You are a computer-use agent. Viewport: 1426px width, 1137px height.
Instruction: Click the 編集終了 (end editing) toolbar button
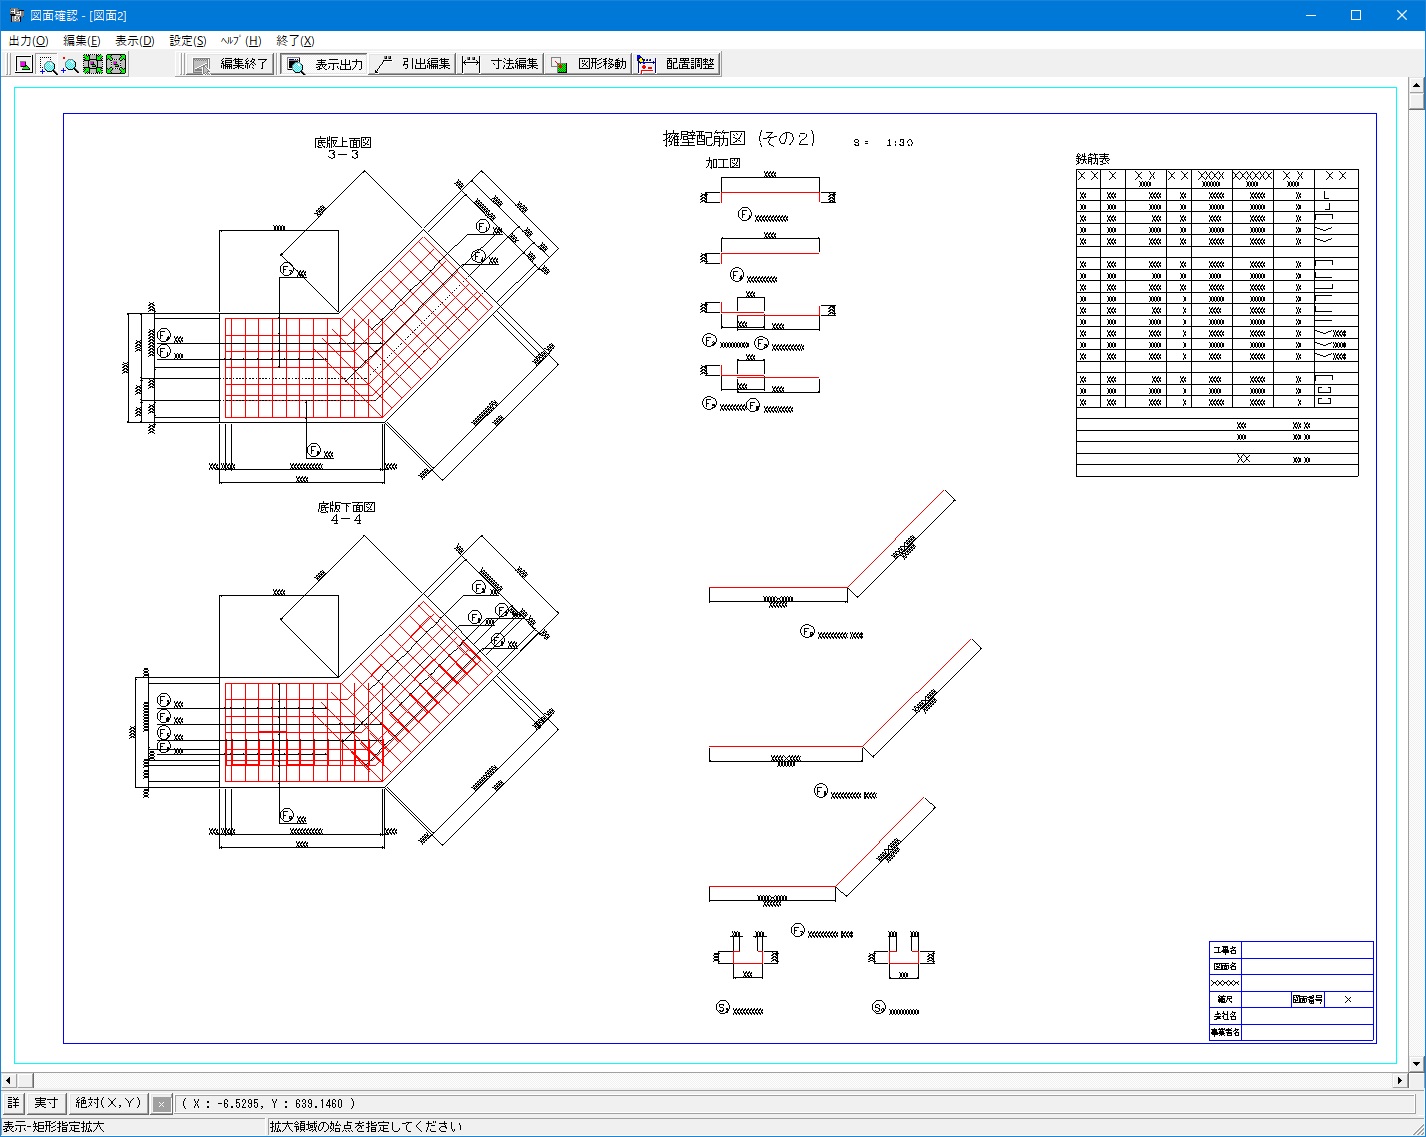pos(232,64)
